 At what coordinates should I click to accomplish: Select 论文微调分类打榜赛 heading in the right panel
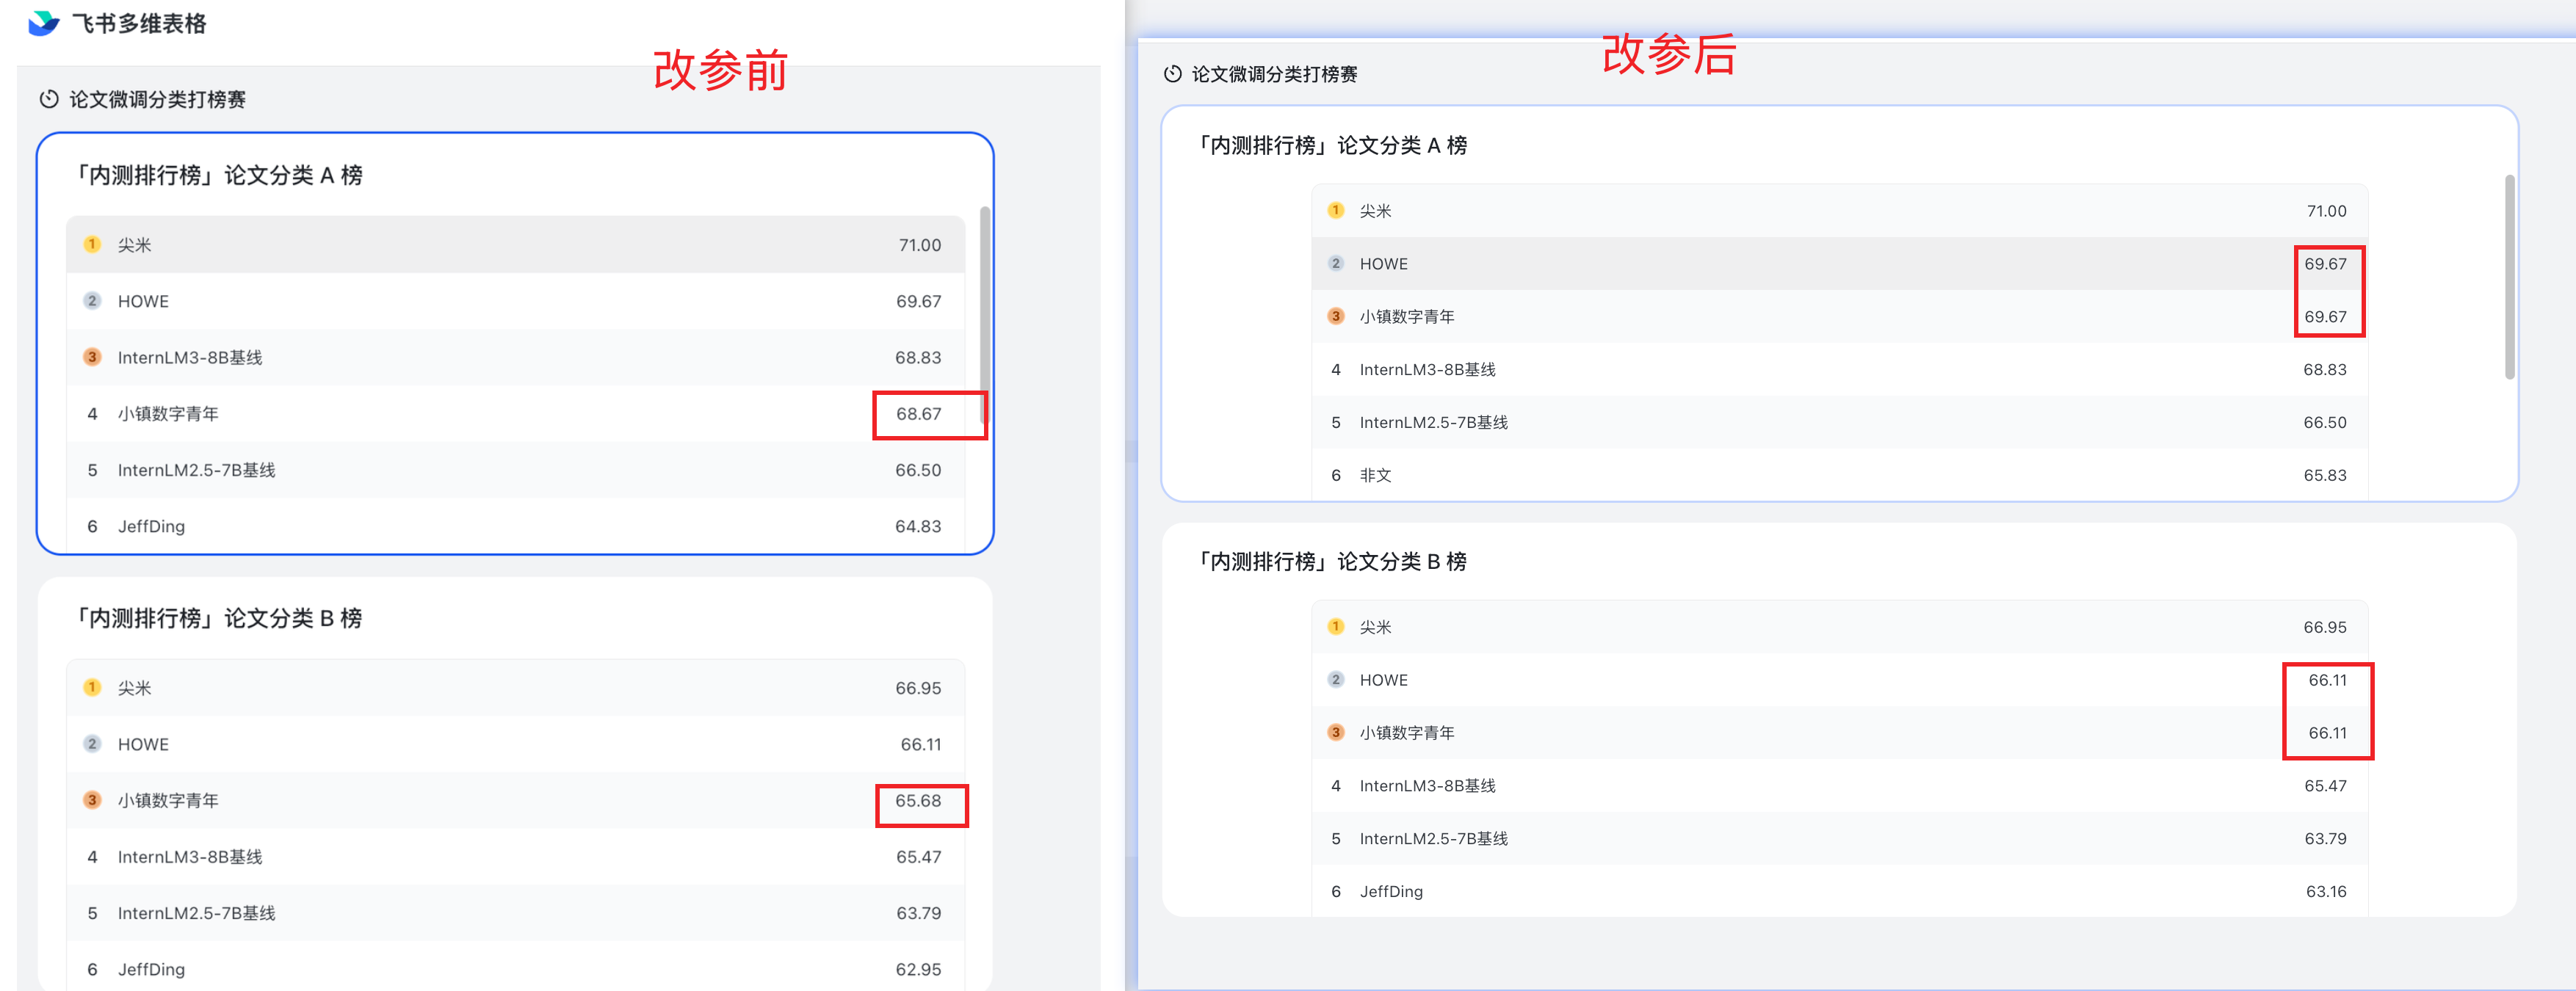coord(1274,74)
